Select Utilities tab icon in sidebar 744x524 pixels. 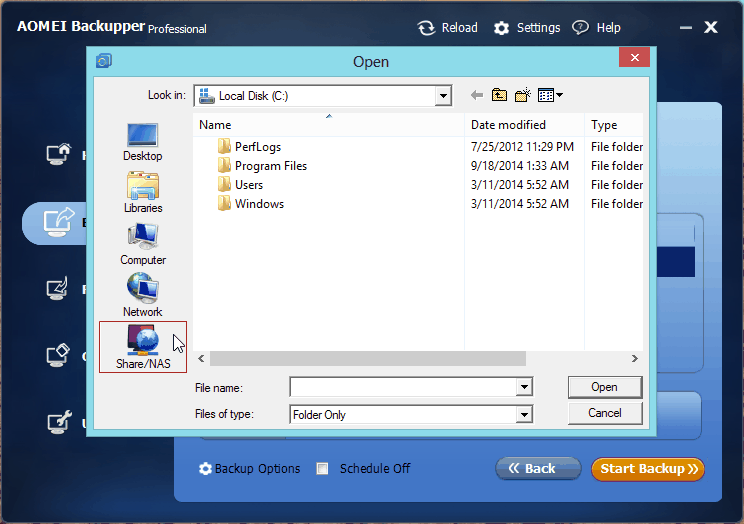click(x=59, y=422)
